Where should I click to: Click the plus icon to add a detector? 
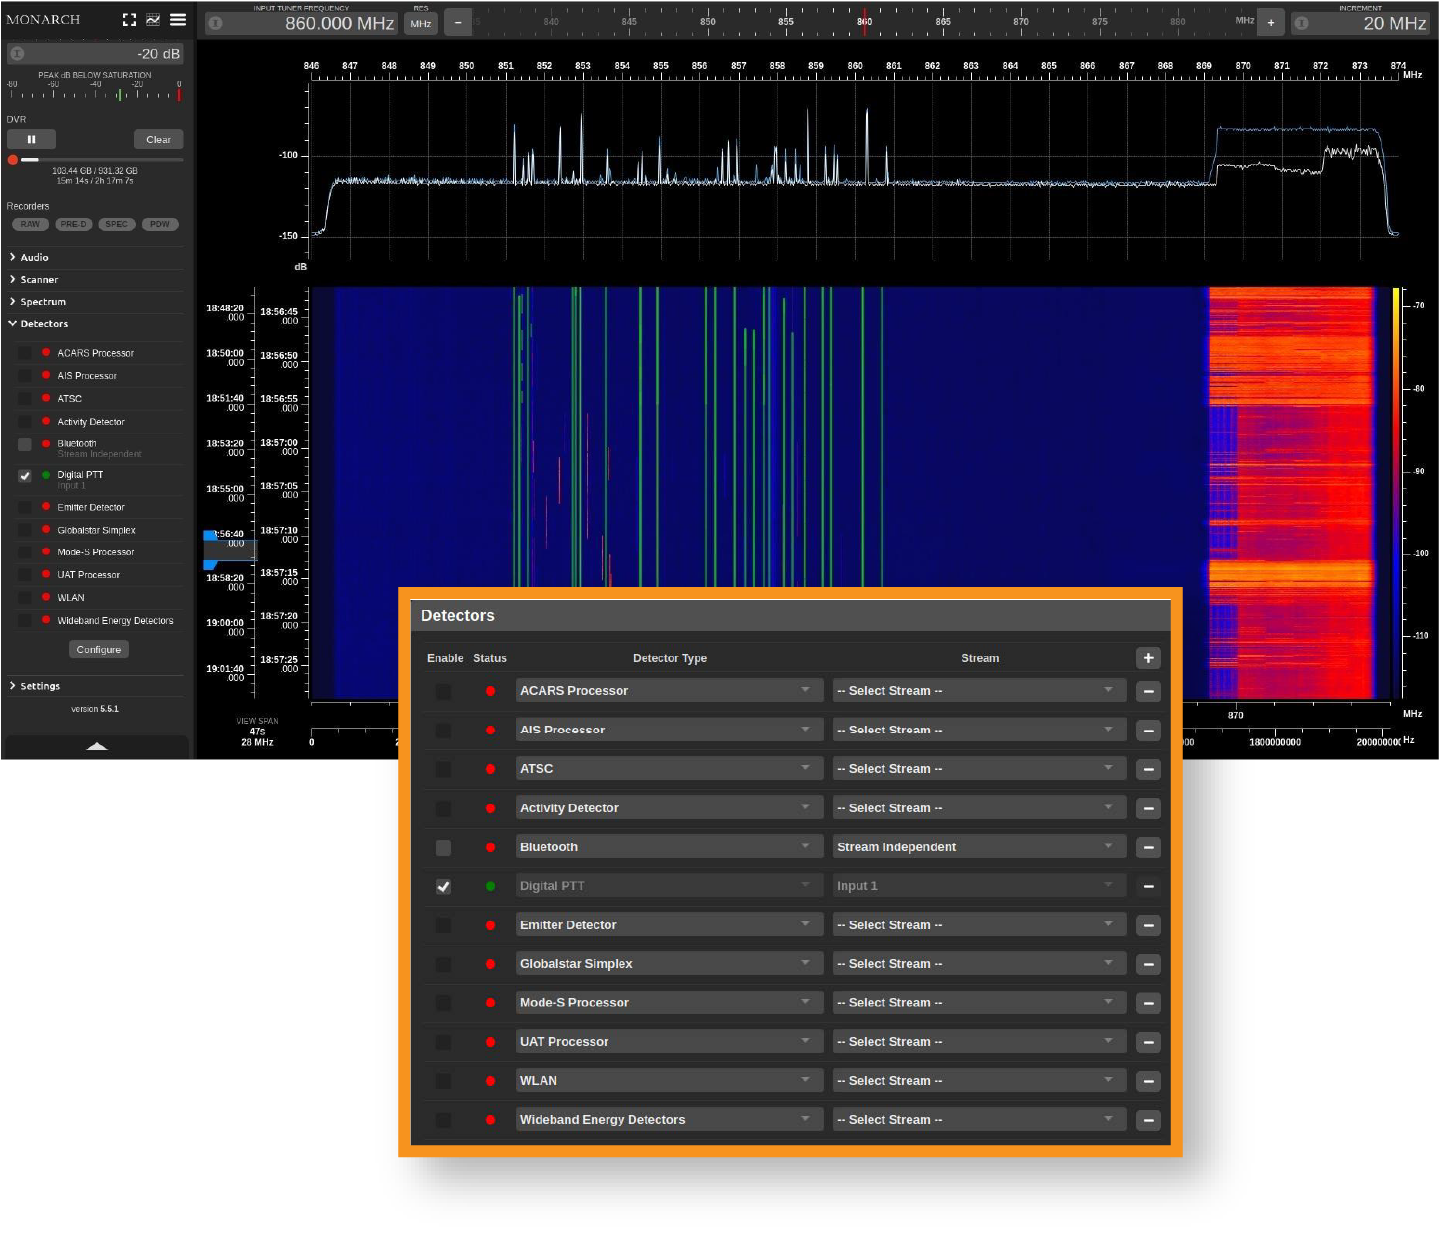tap(1148, 658)
